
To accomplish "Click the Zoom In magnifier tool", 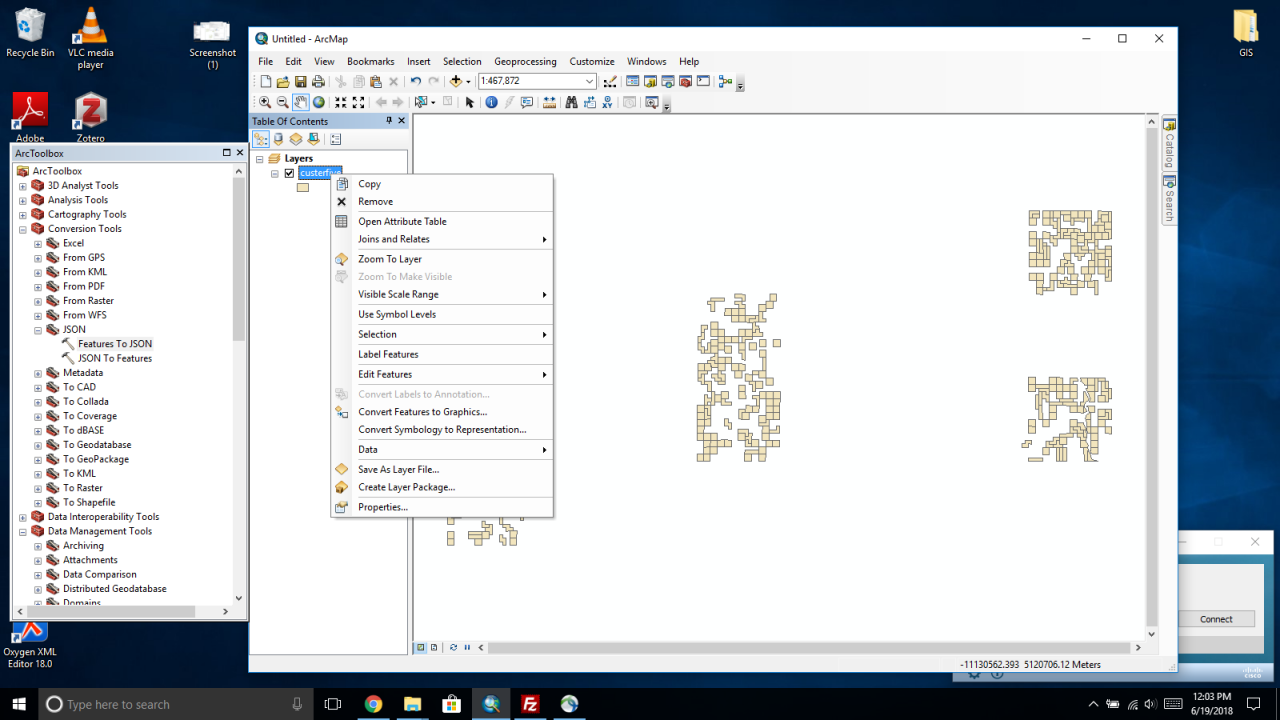I will pos(265,102).
